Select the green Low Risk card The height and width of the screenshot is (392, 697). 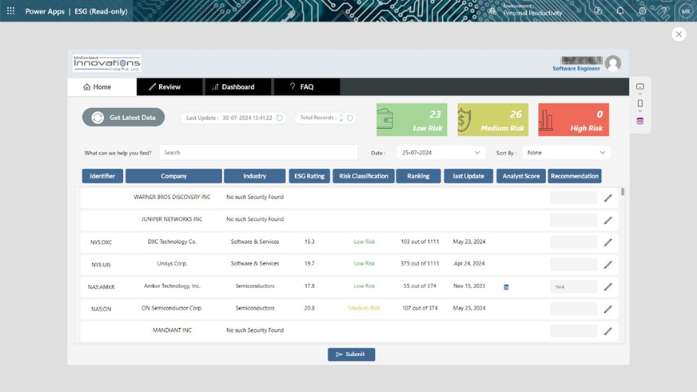pos(412,120)
